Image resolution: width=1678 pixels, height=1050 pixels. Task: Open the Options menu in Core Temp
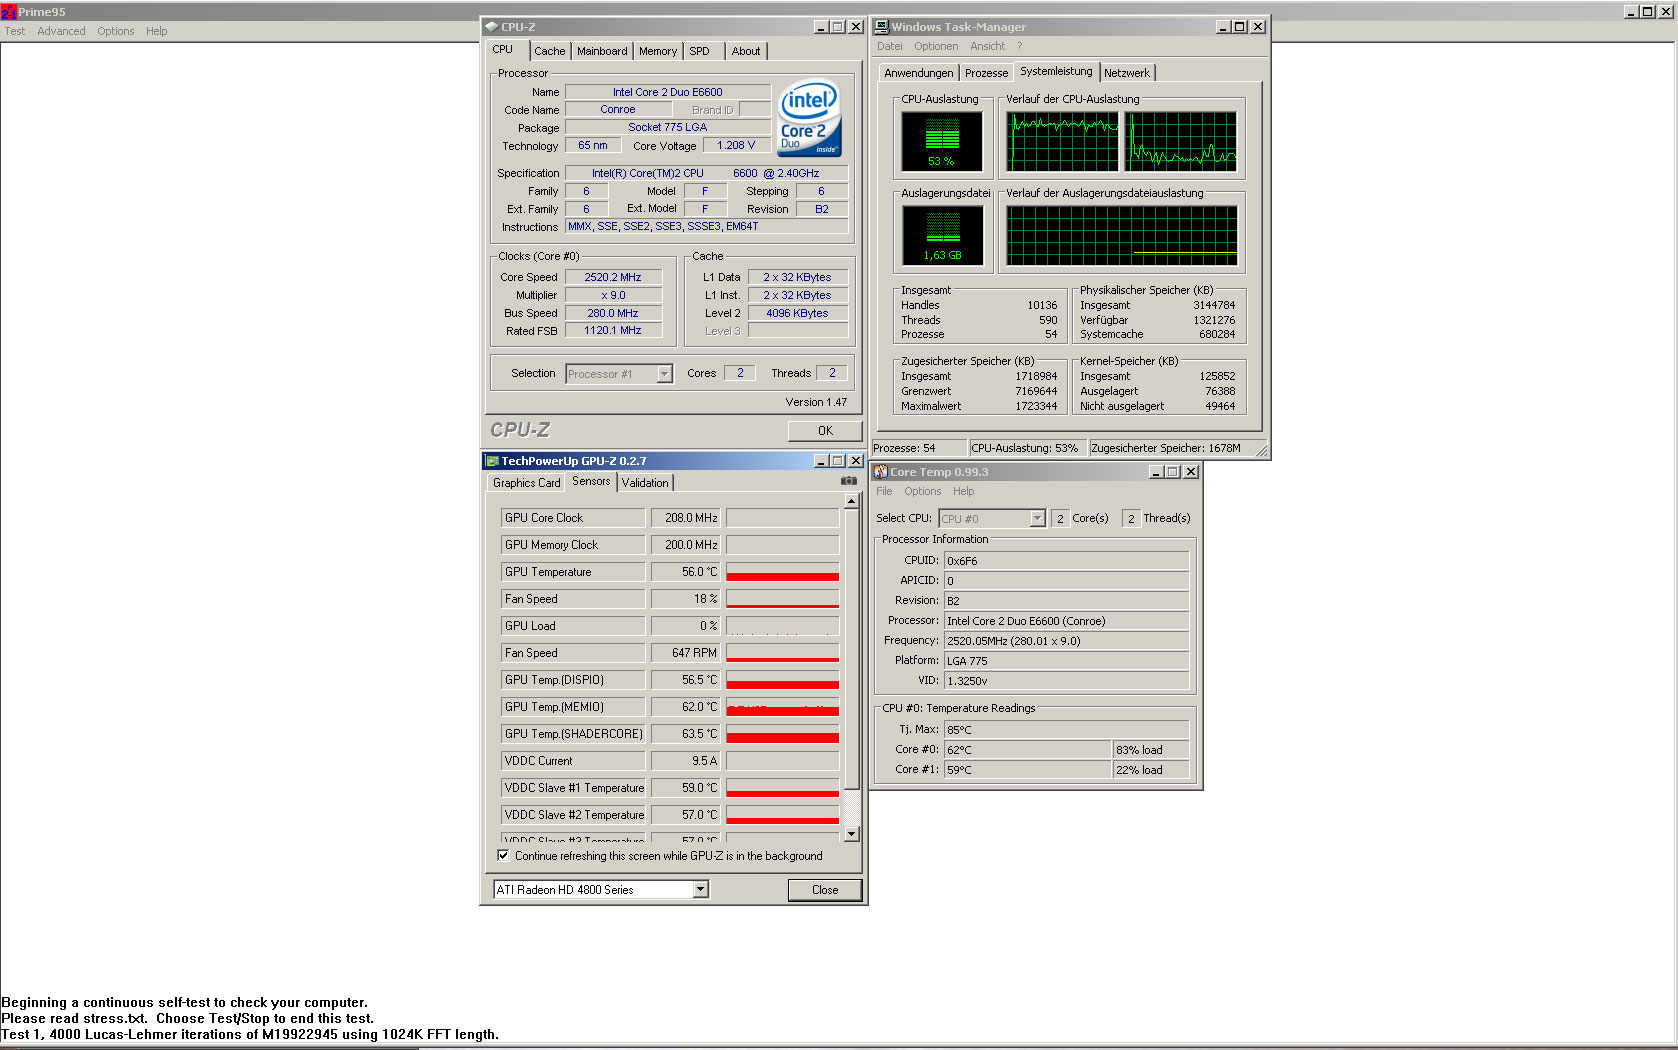tap(922, 491)
